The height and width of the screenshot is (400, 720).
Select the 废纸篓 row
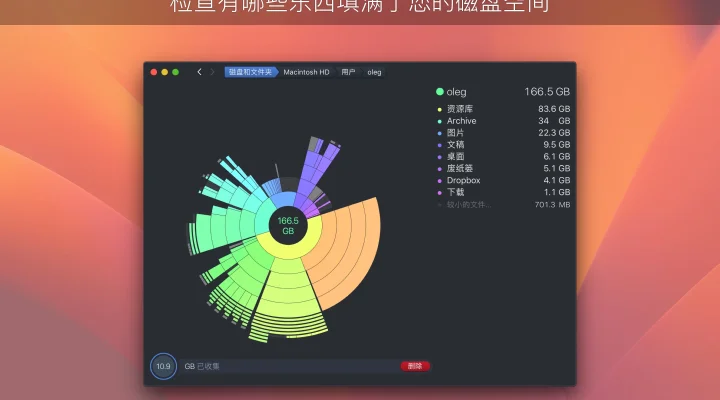coord(503,169)
